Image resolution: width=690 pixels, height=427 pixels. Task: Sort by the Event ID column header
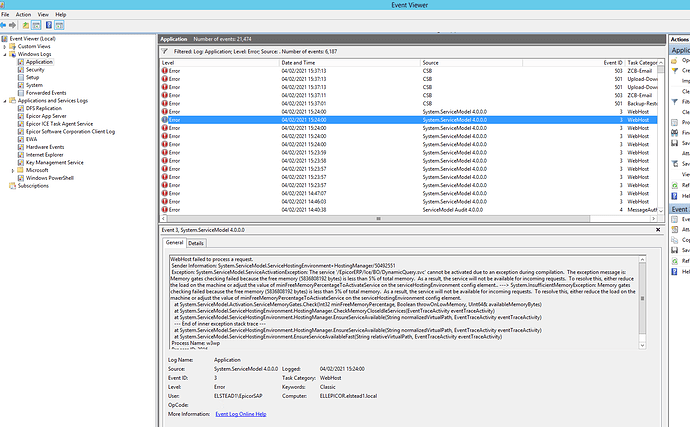coord(574,63)
